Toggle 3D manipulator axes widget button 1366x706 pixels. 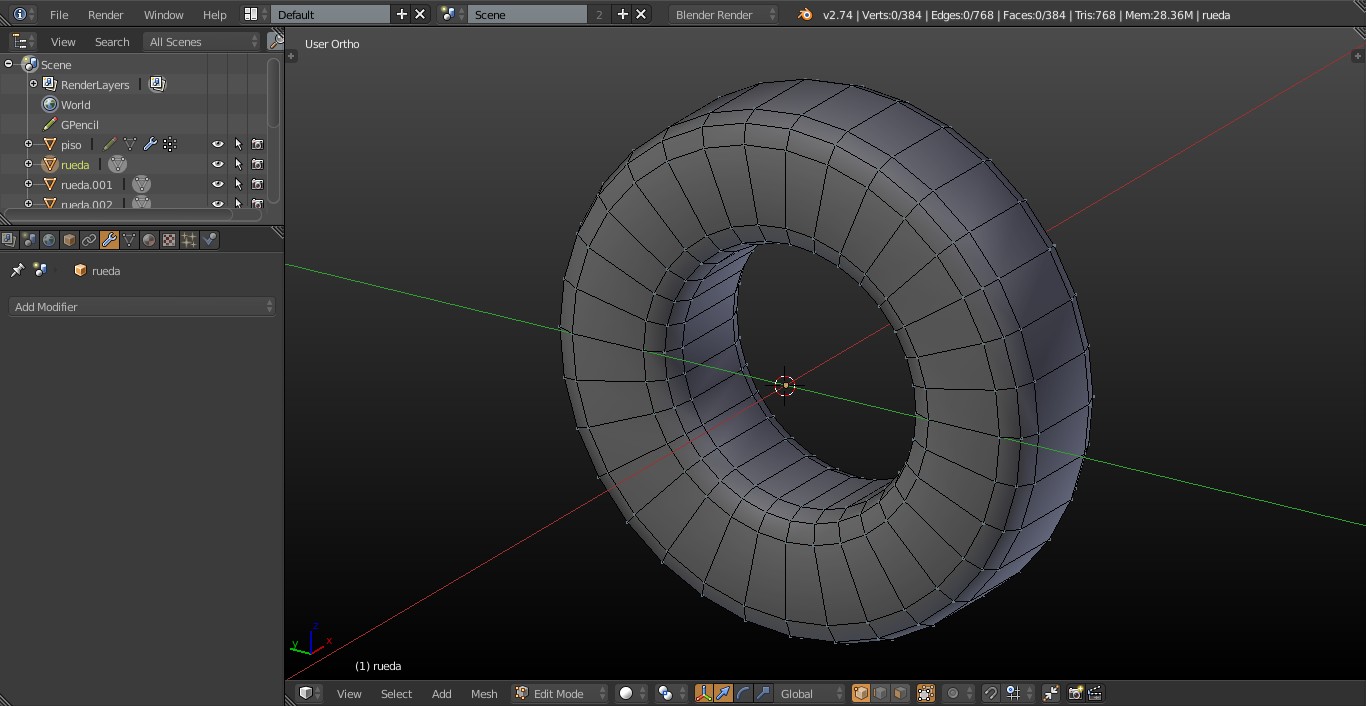pyautogui.click(x=704, y=693)
